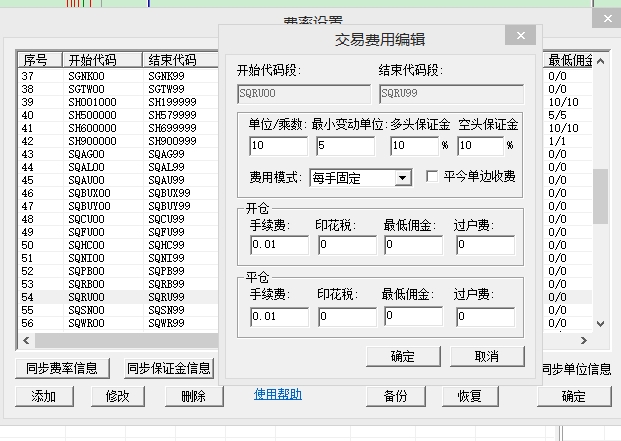
Task: Click the 最小变动单位 input field
Action: pos(345,146)
